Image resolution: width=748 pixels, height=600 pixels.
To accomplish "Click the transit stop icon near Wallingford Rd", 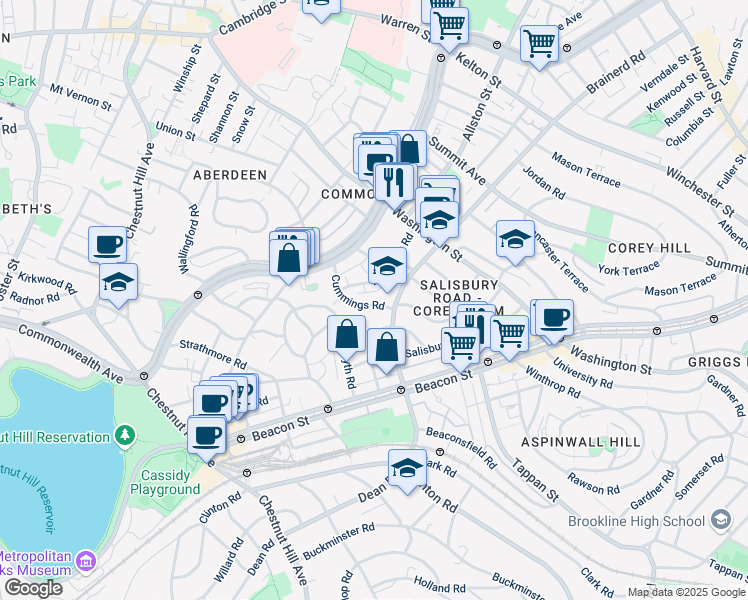I will pos(198,295).
